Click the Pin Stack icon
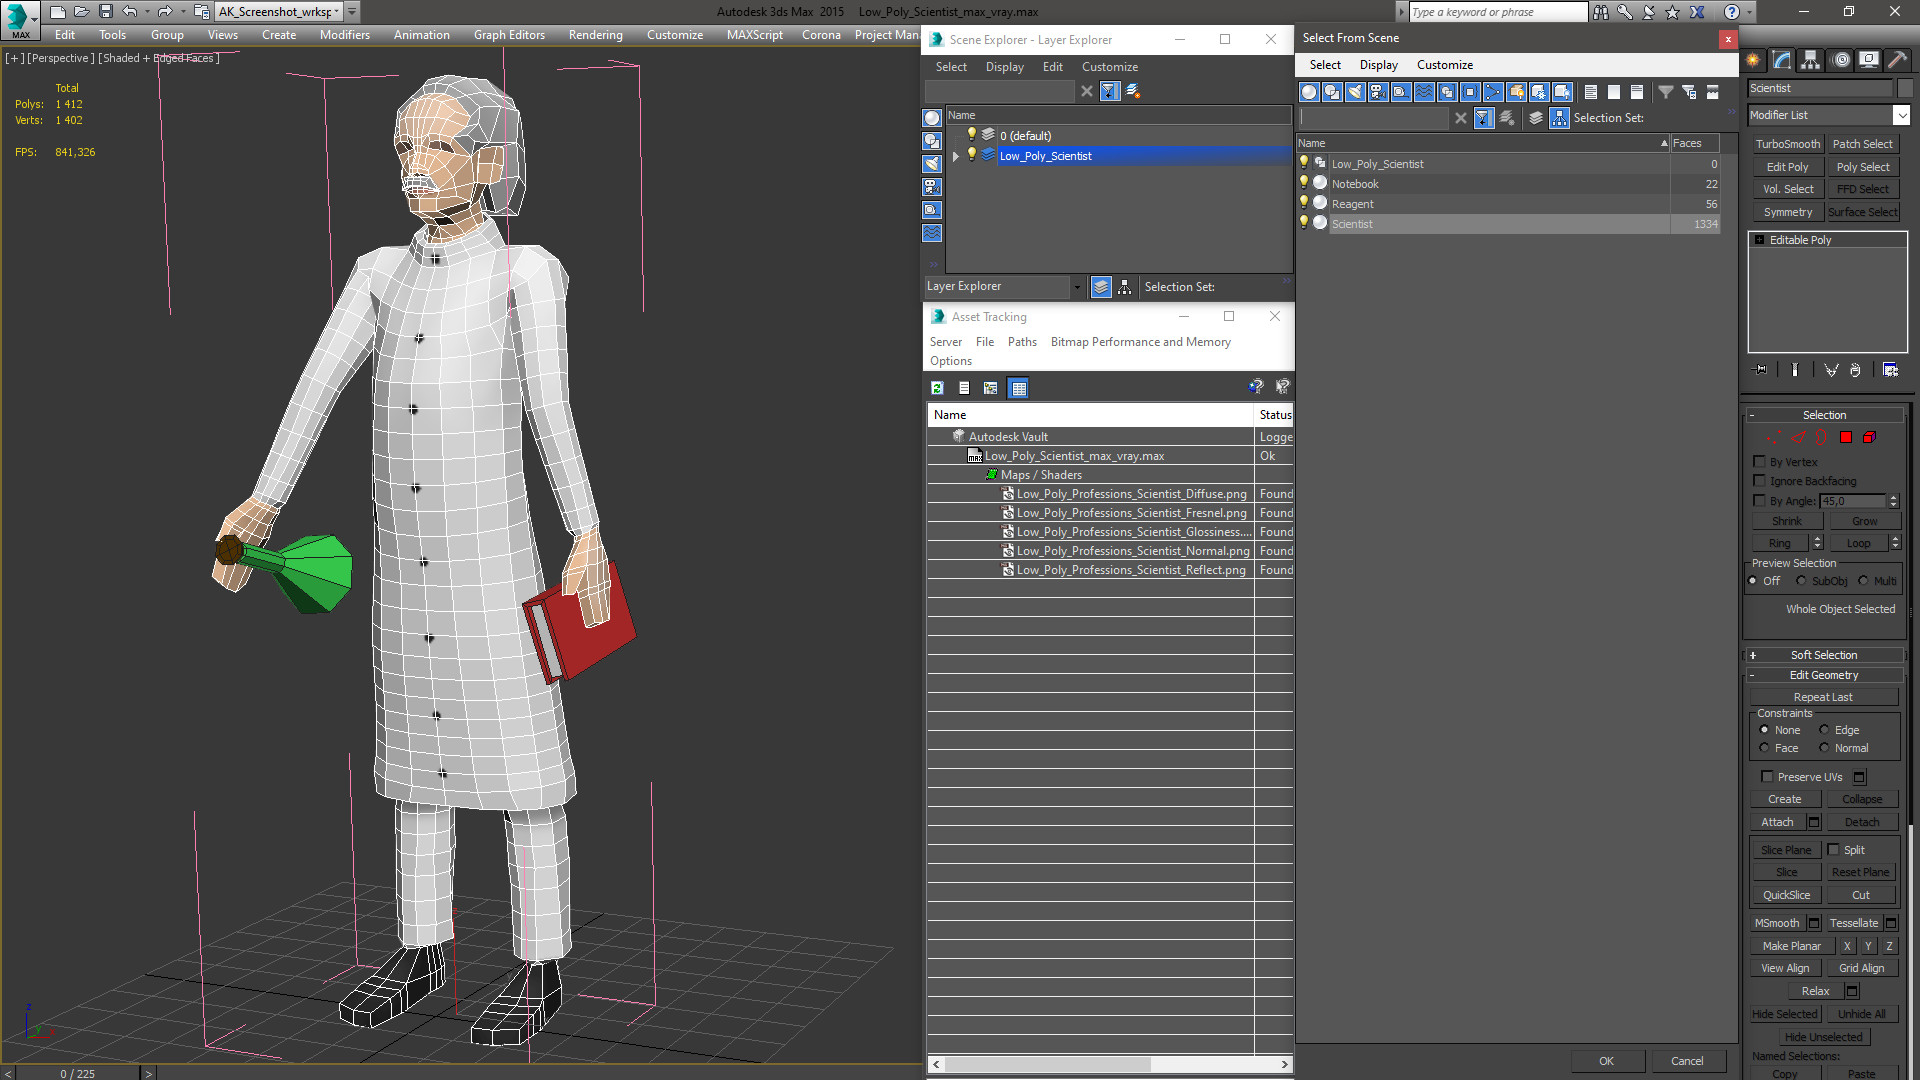Viewport: 1920px width, 1080px height. [x=1760, y=370]
